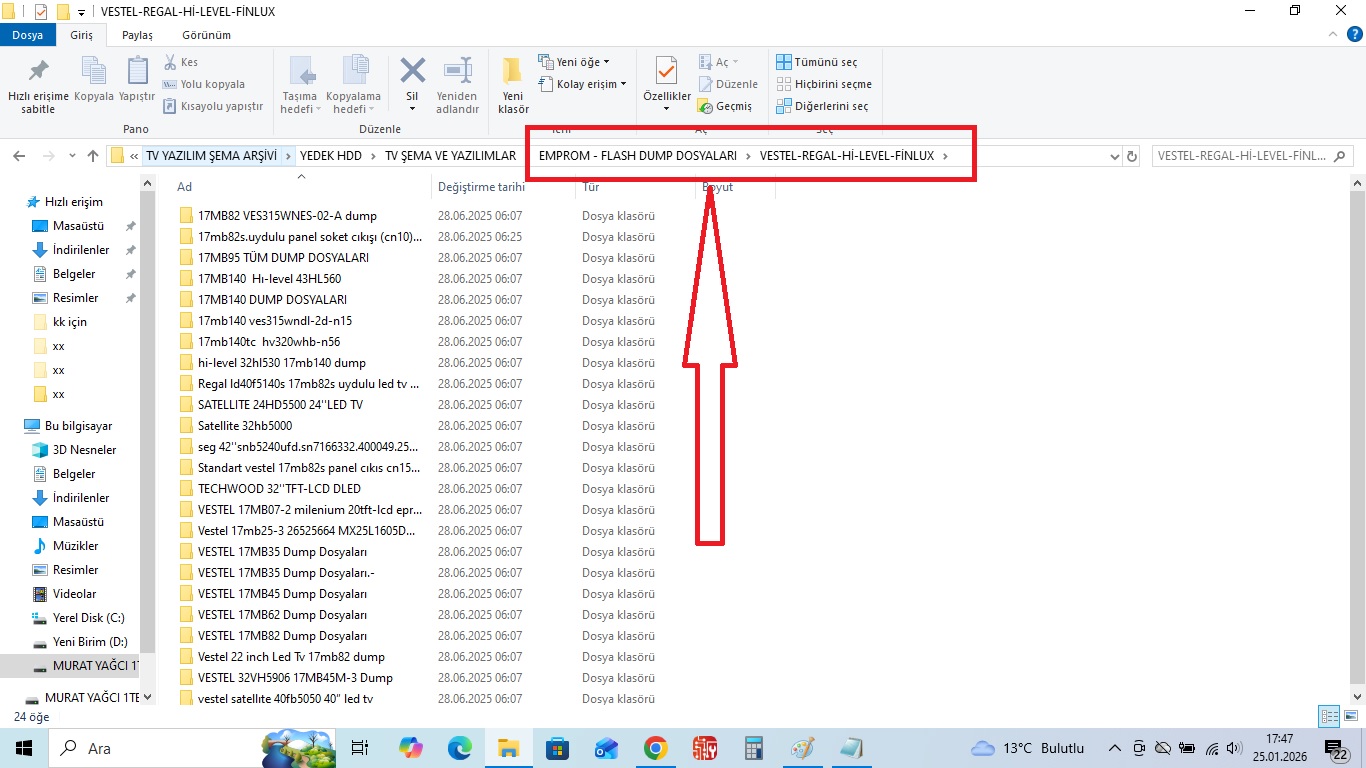
Task: Open Google Chrome from the taskbar
Action: coord(655,748)
